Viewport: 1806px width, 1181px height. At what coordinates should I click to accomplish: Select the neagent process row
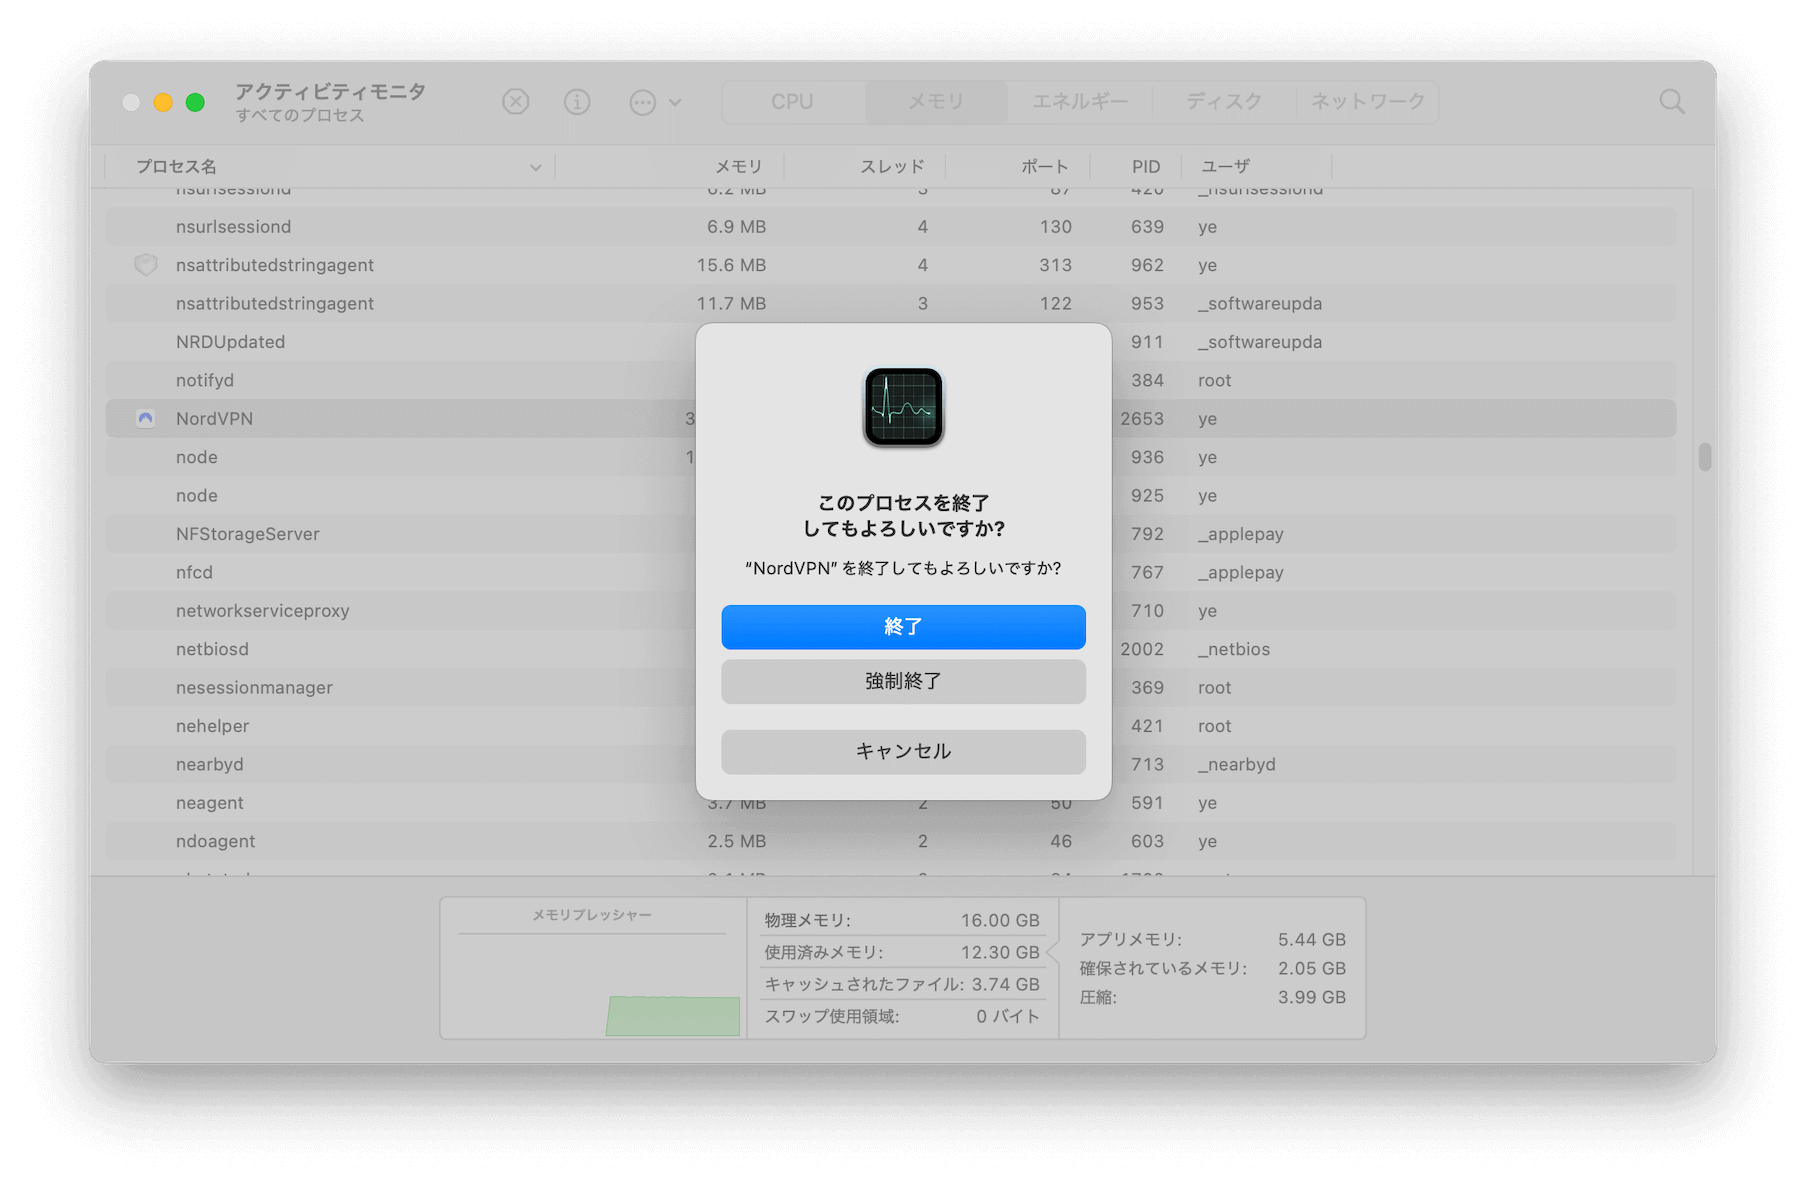coord(891,803)
